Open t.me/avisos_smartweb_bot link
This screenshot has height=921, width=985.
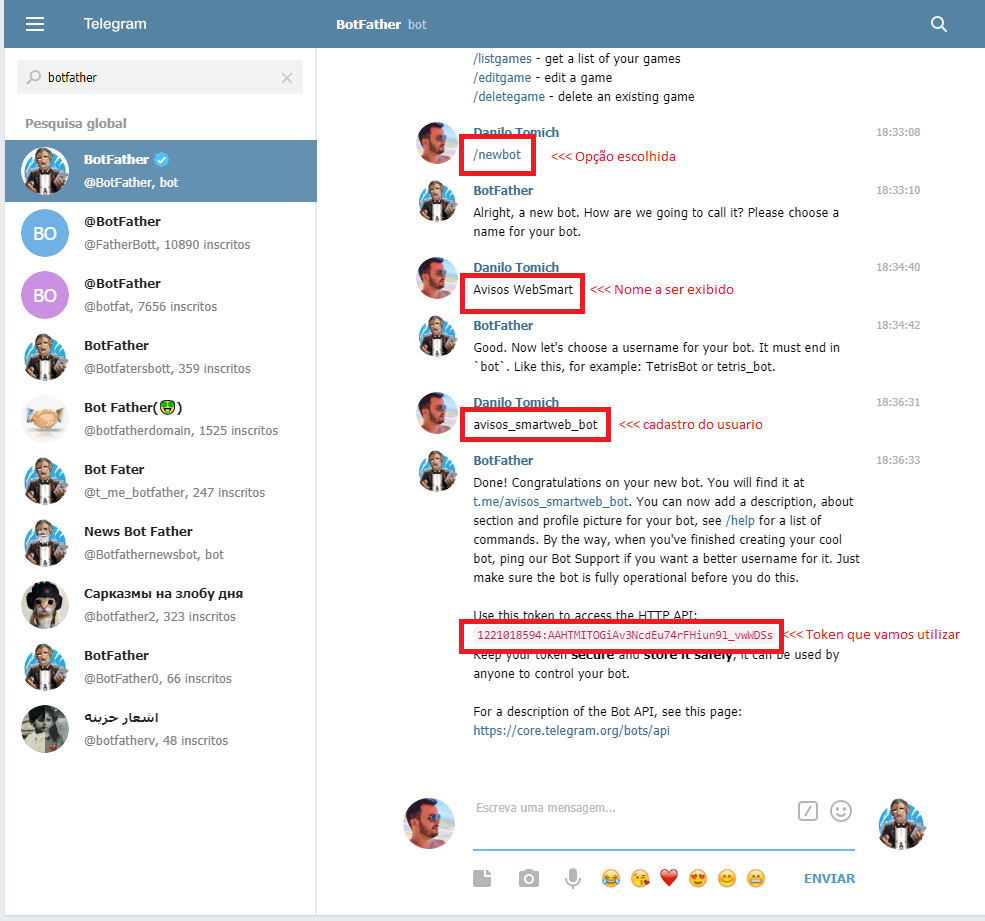(550, 501)
